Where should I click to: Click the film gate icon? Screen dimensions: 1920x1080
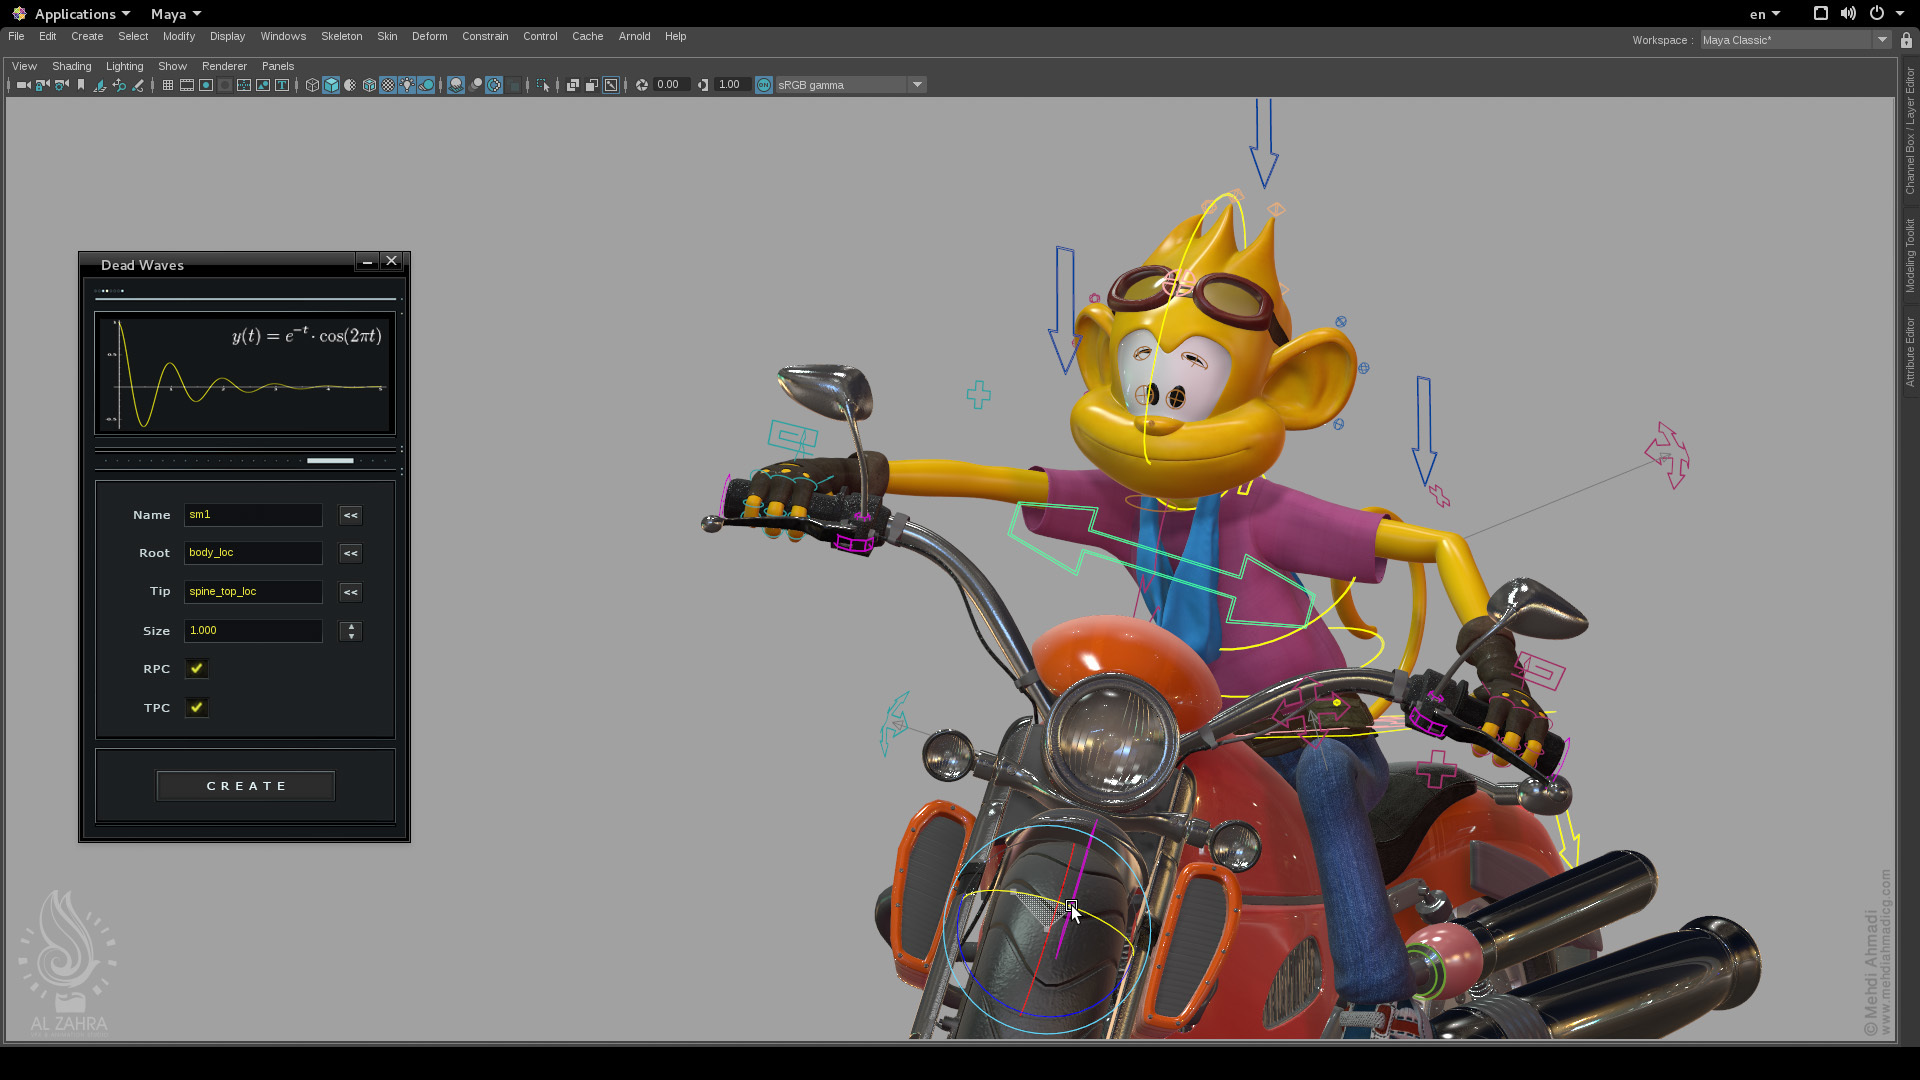(187, 85)
